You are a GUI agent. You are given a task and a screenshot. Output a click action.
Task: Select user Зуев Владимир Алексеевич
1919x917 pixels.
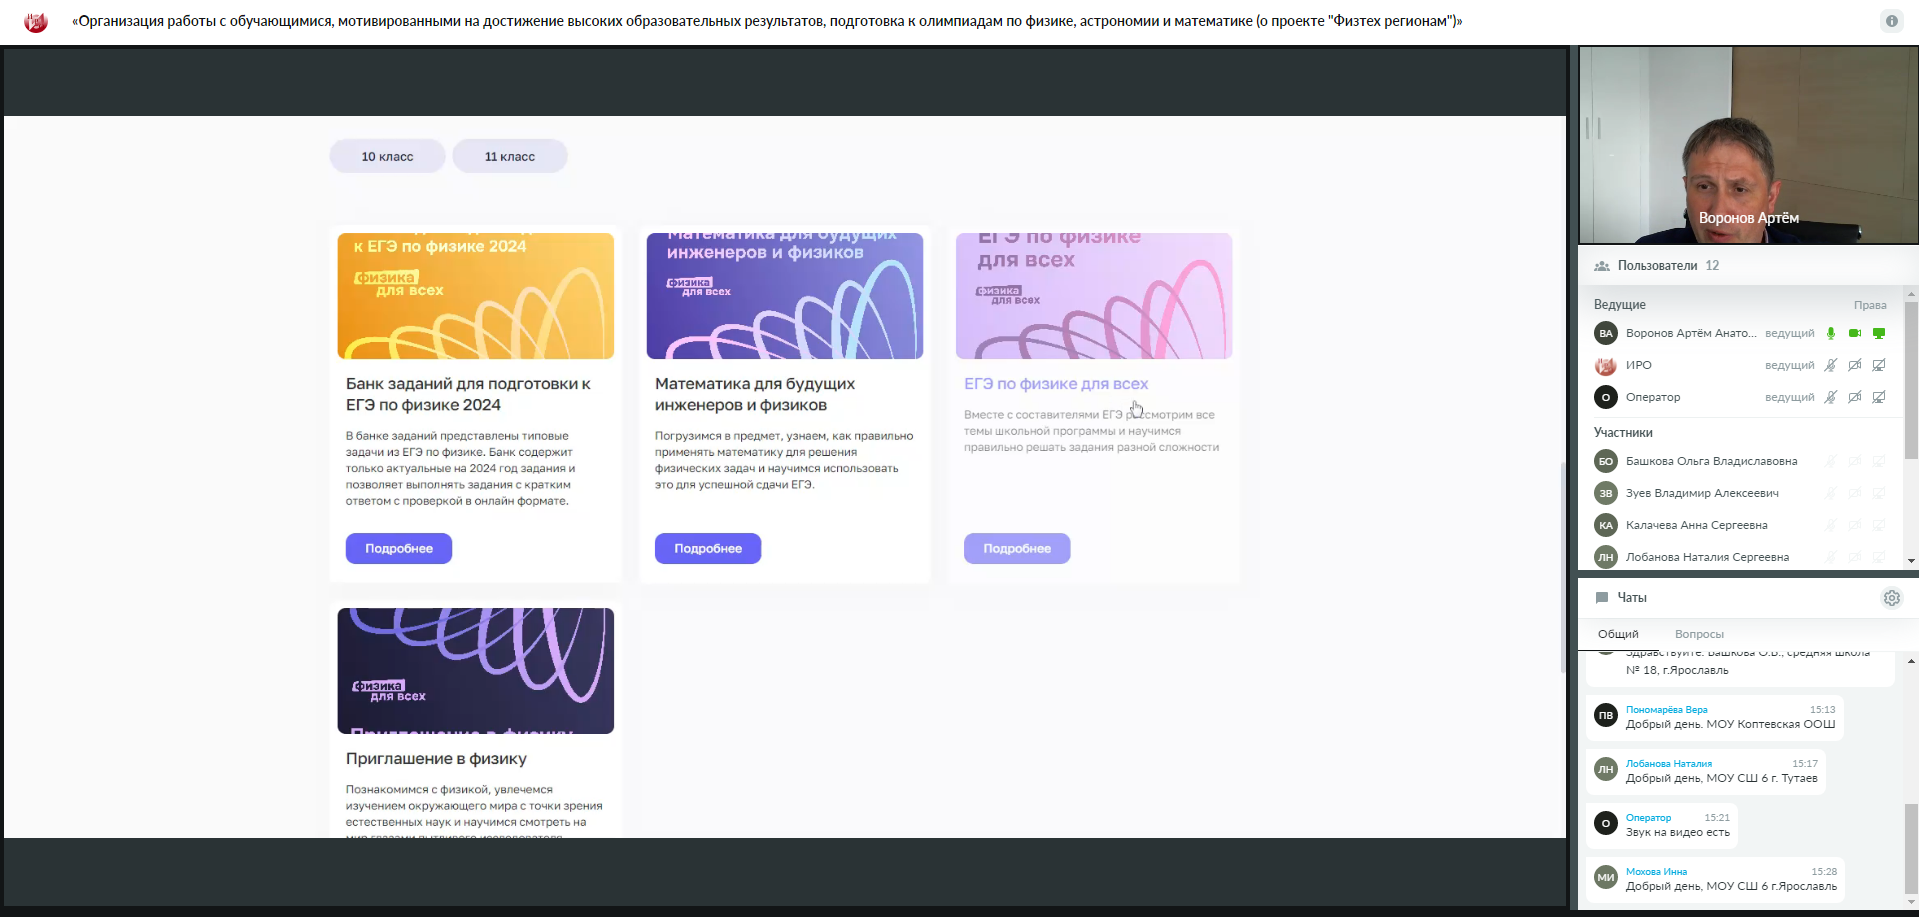click(1702, 494)
